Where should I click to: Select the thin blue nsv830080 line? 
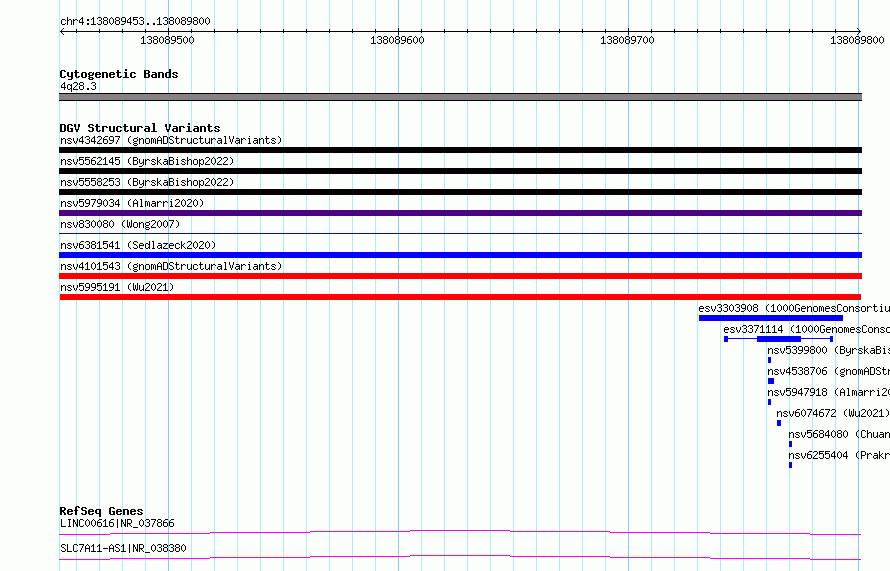460,233
